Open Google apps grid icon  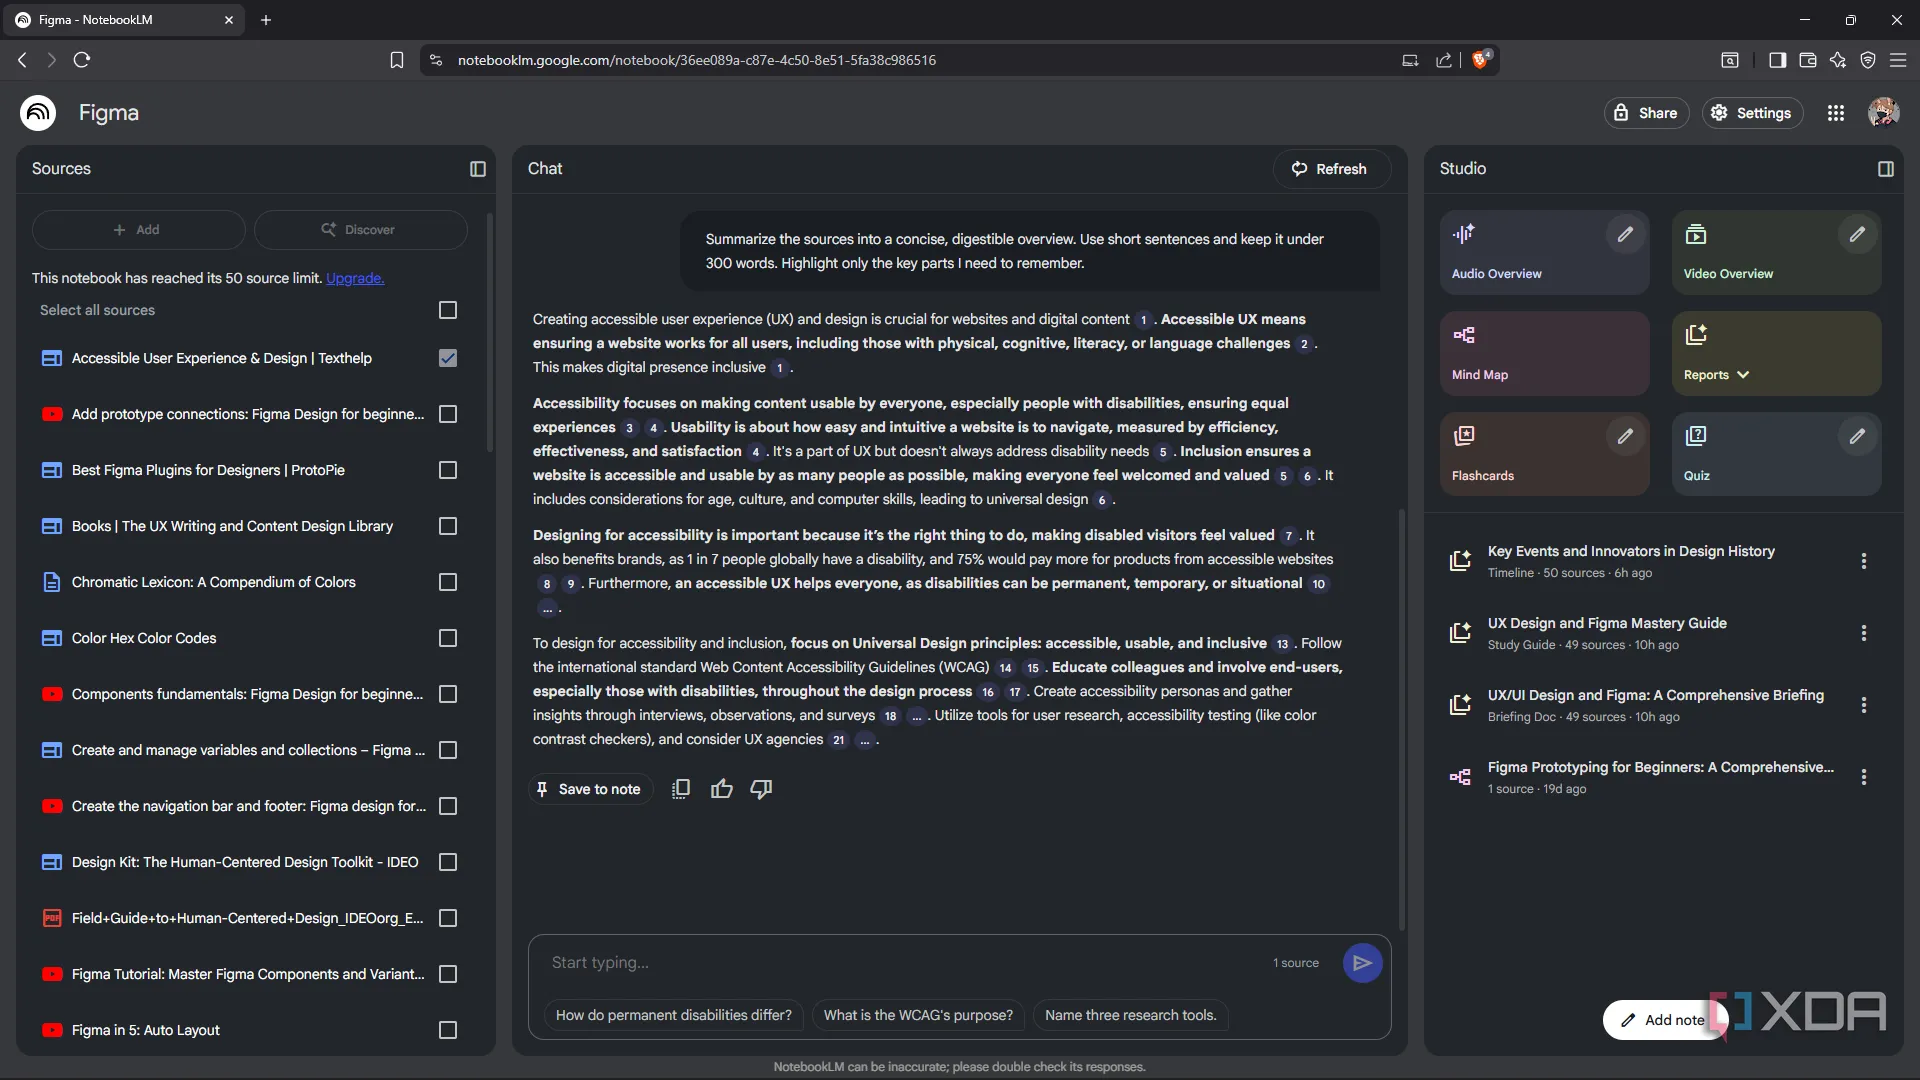click(x=1835, y=113)
